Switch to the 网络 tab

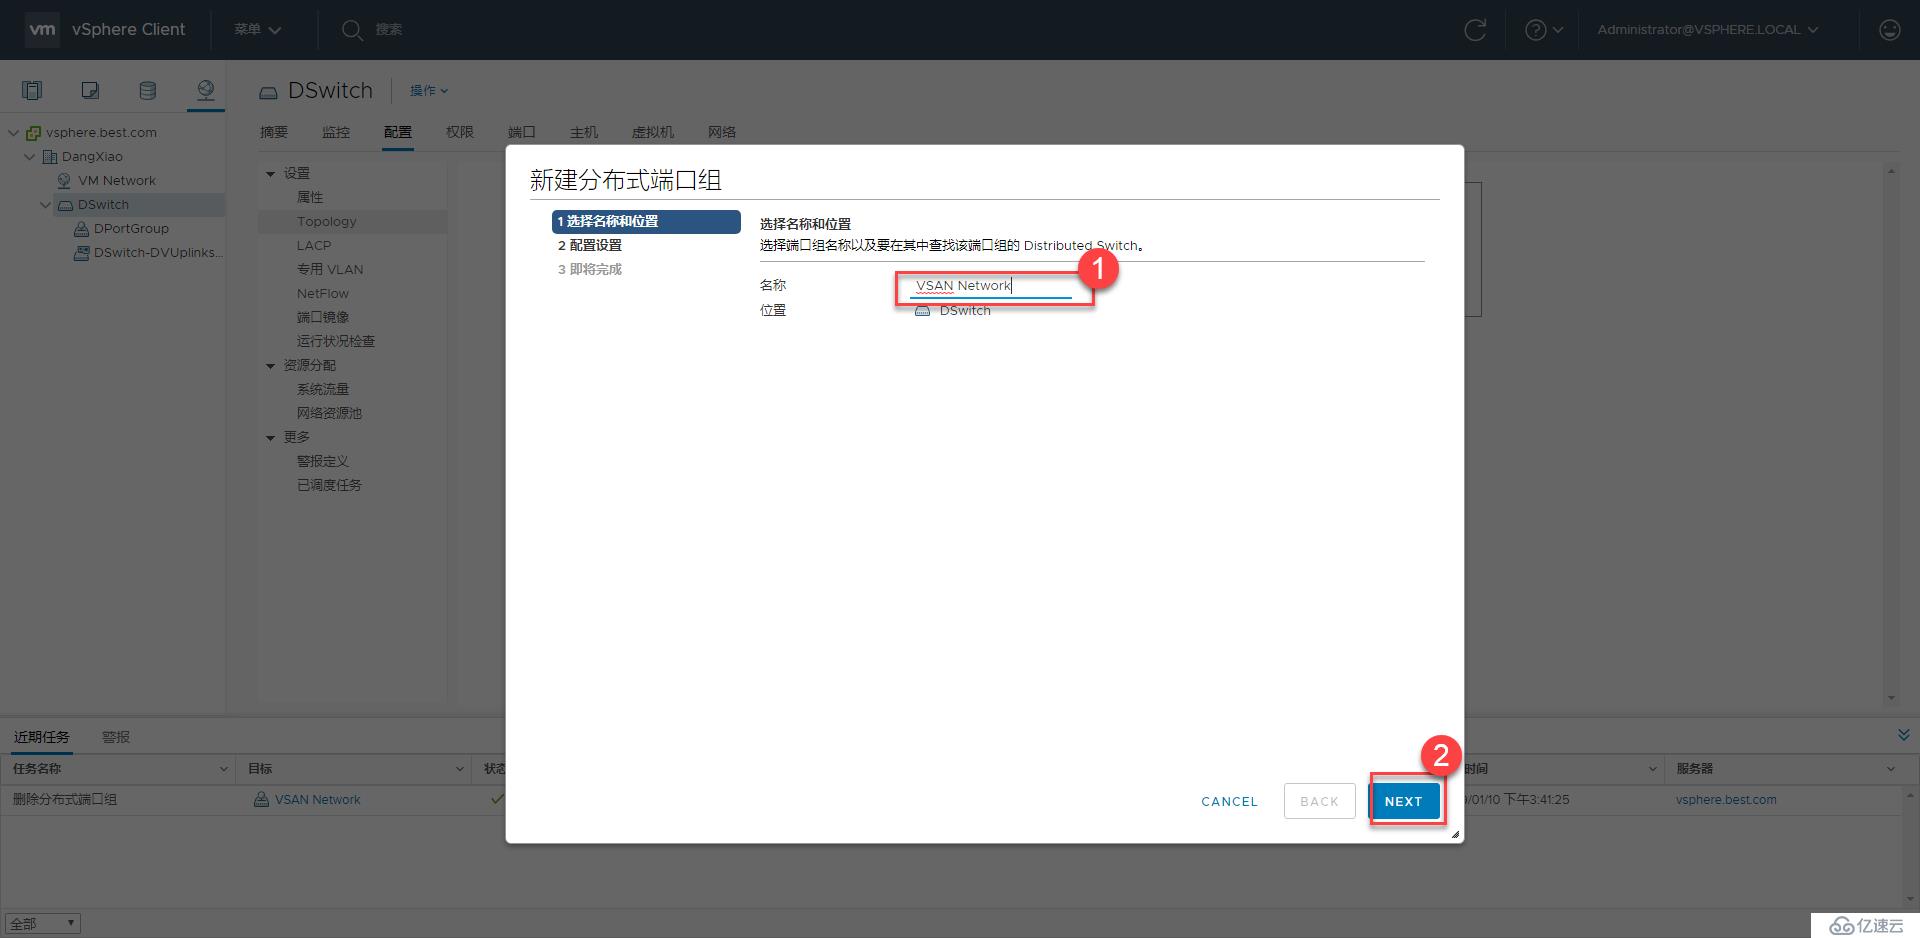722,132
